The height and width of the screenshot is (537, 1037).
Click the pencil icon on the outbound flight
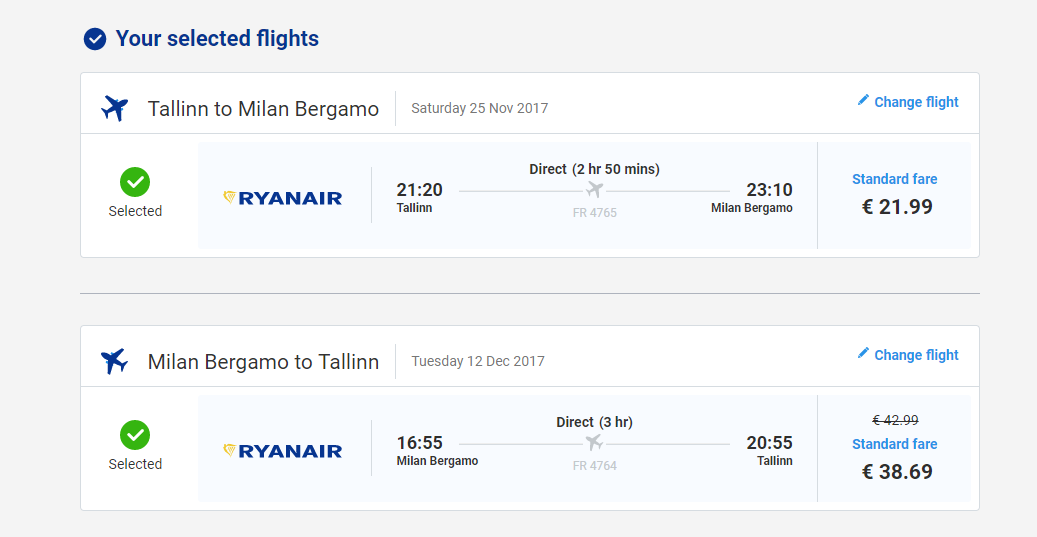tap(863, 100)
